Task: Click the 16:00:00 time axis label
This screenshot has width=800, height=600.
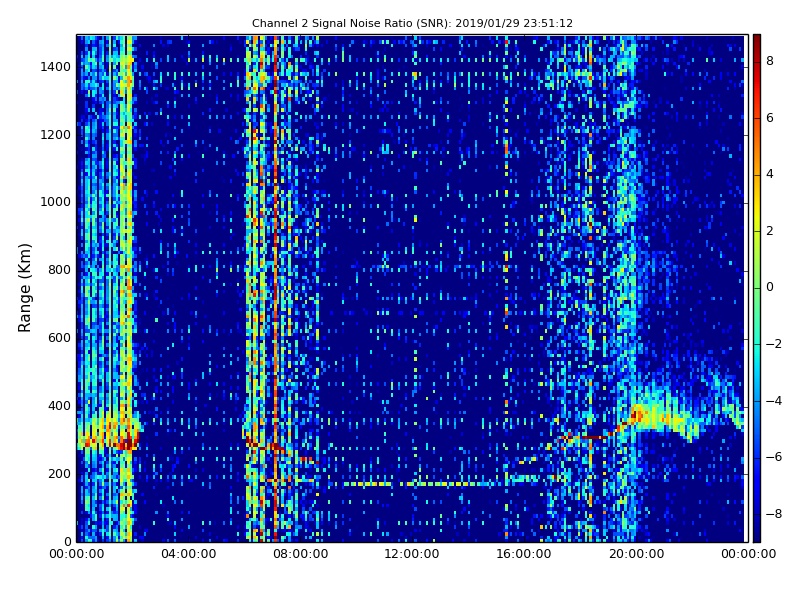Action: pyautogui.click(x=524, y=554)
